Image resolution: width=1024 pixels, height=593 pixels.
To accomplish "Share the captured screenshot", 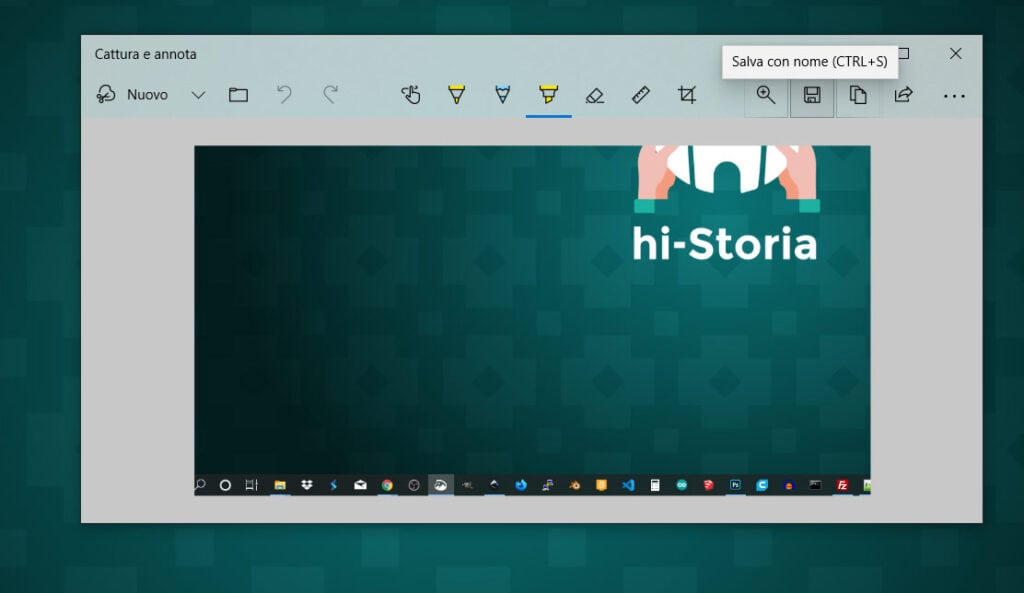I will [903, 95].
